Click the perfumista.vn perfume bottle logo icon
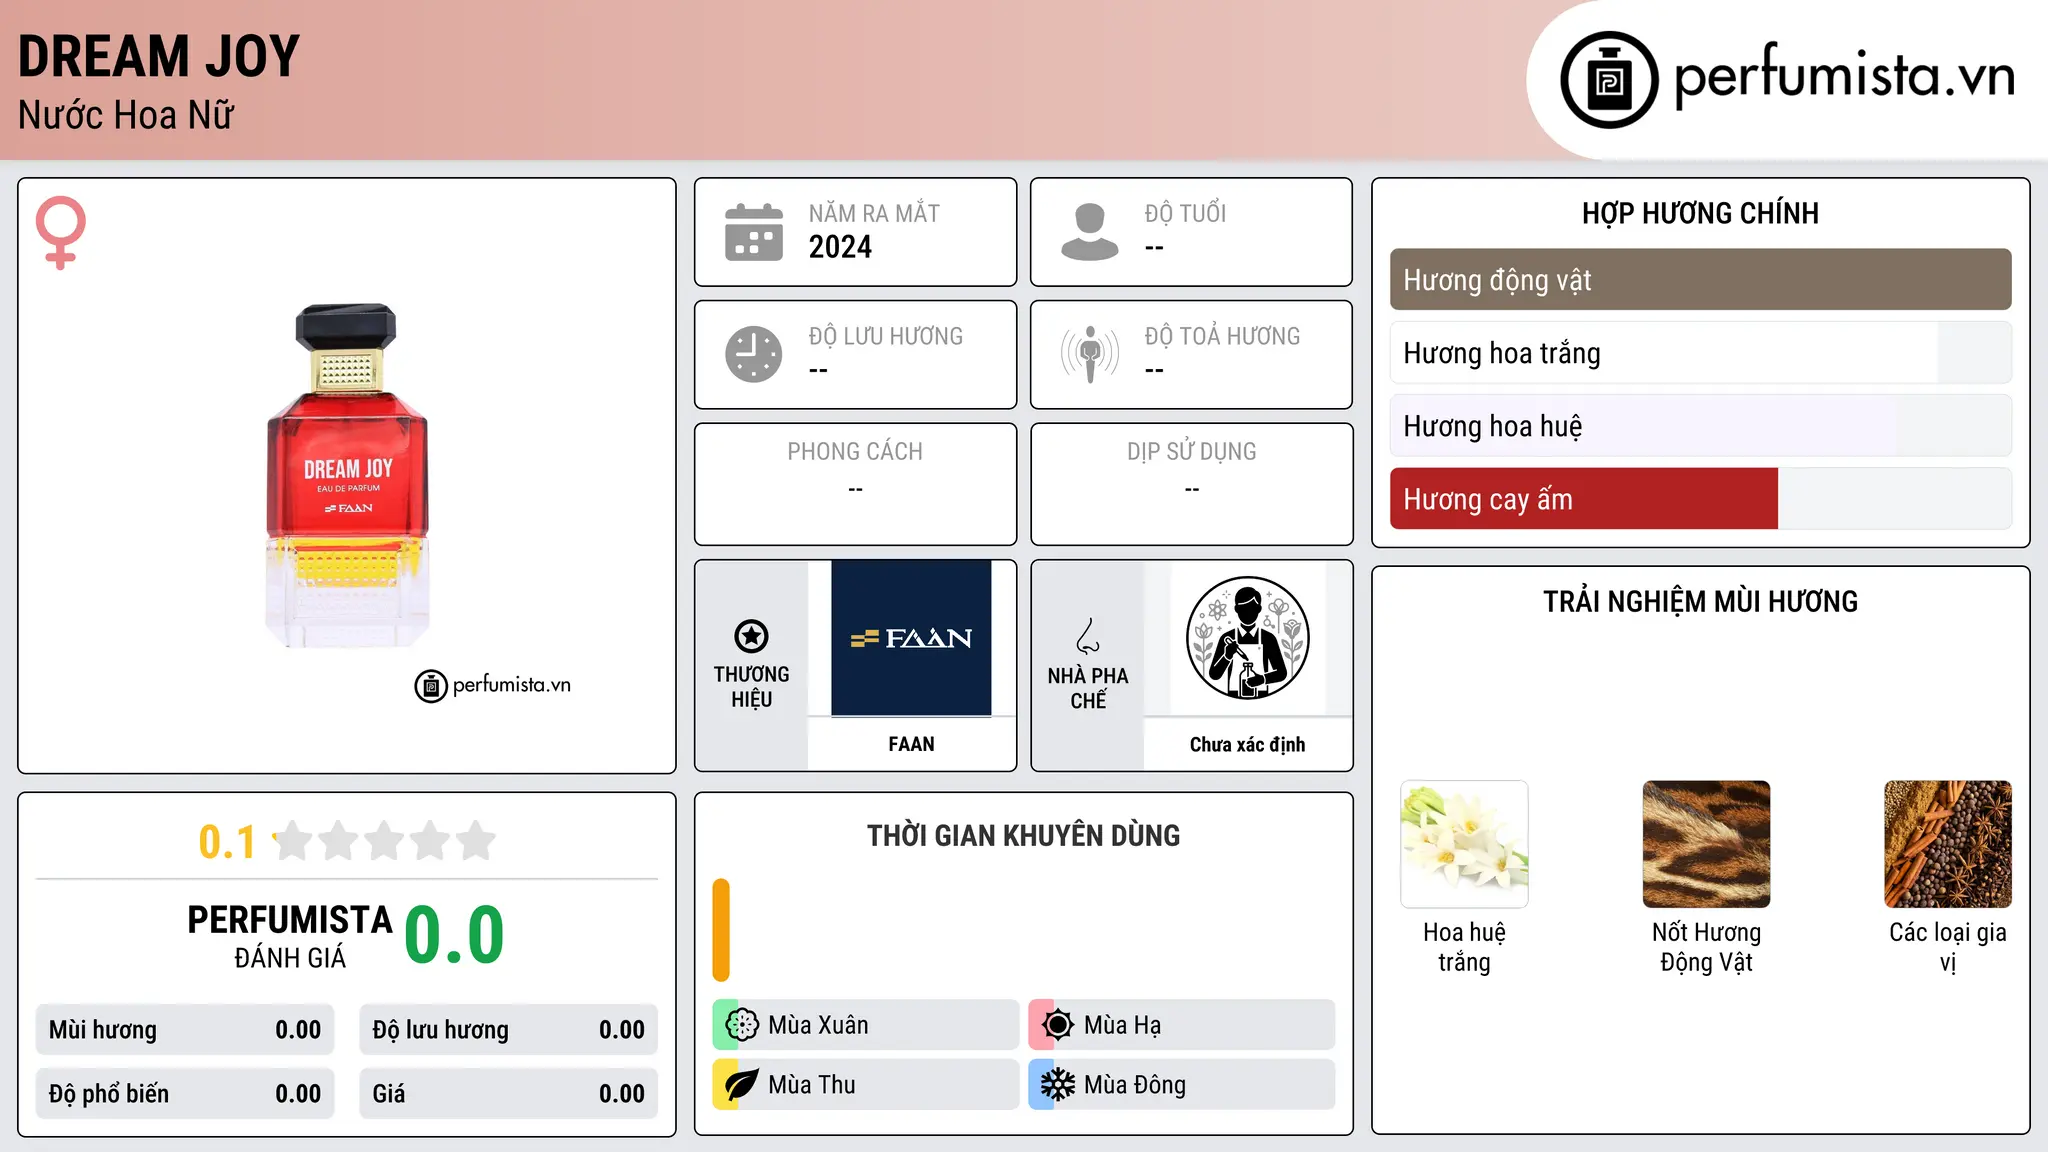Image resolution: width=2048 pixels, height=1152 pixels. click(1609, 80)
